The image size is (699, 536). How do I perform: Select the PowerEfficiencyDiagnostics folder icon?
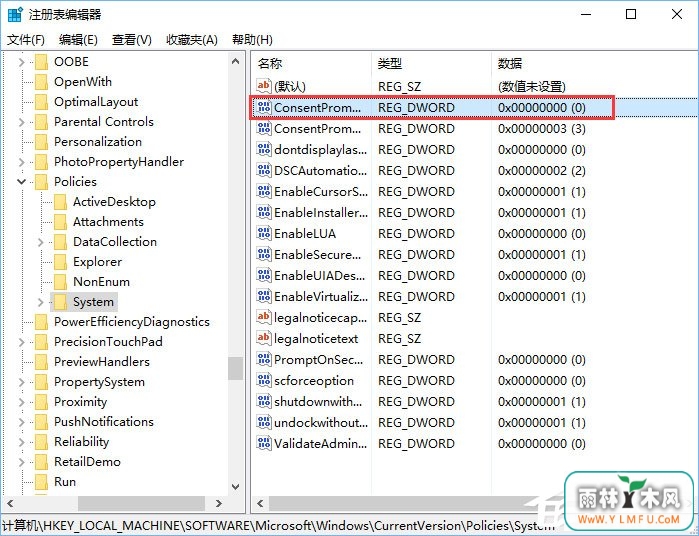point(41,322)
